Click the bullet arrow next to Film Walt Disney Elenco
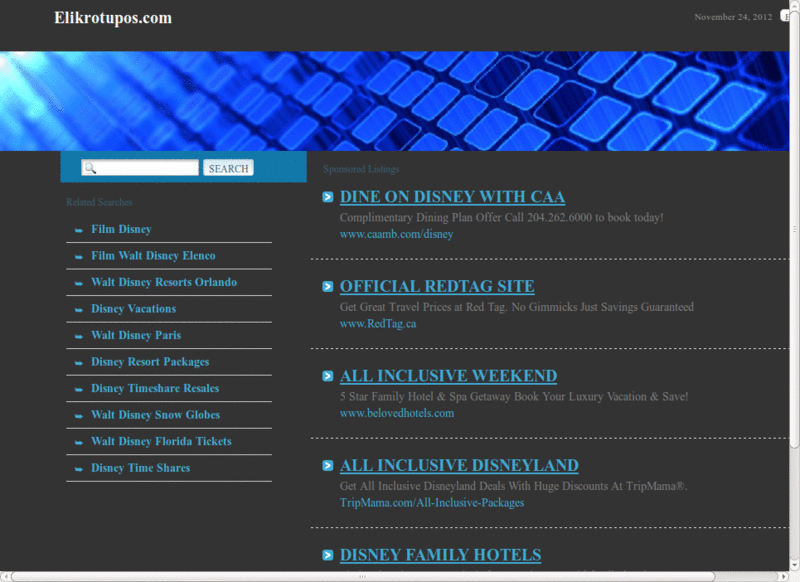The height and width of the screenshot is (582, 800). [79, 257]
